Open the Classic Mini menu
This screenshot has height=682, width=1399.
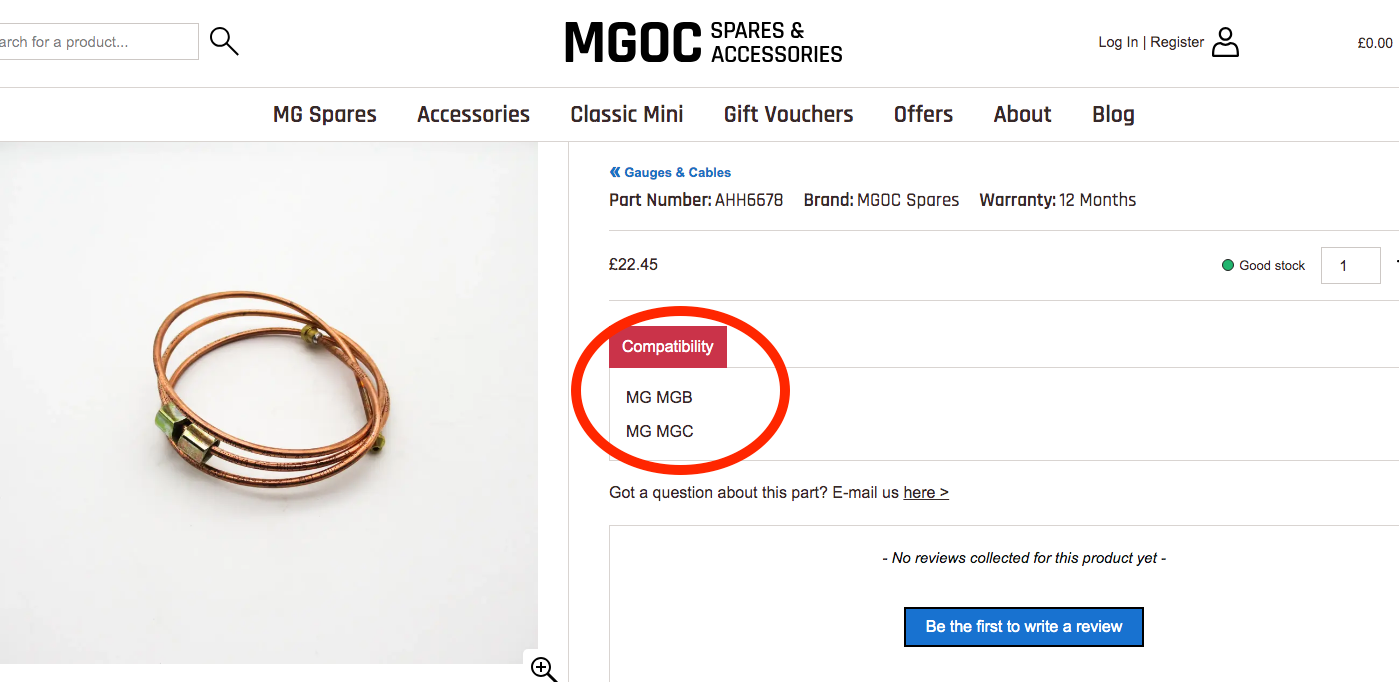click(x=627, y=114)
